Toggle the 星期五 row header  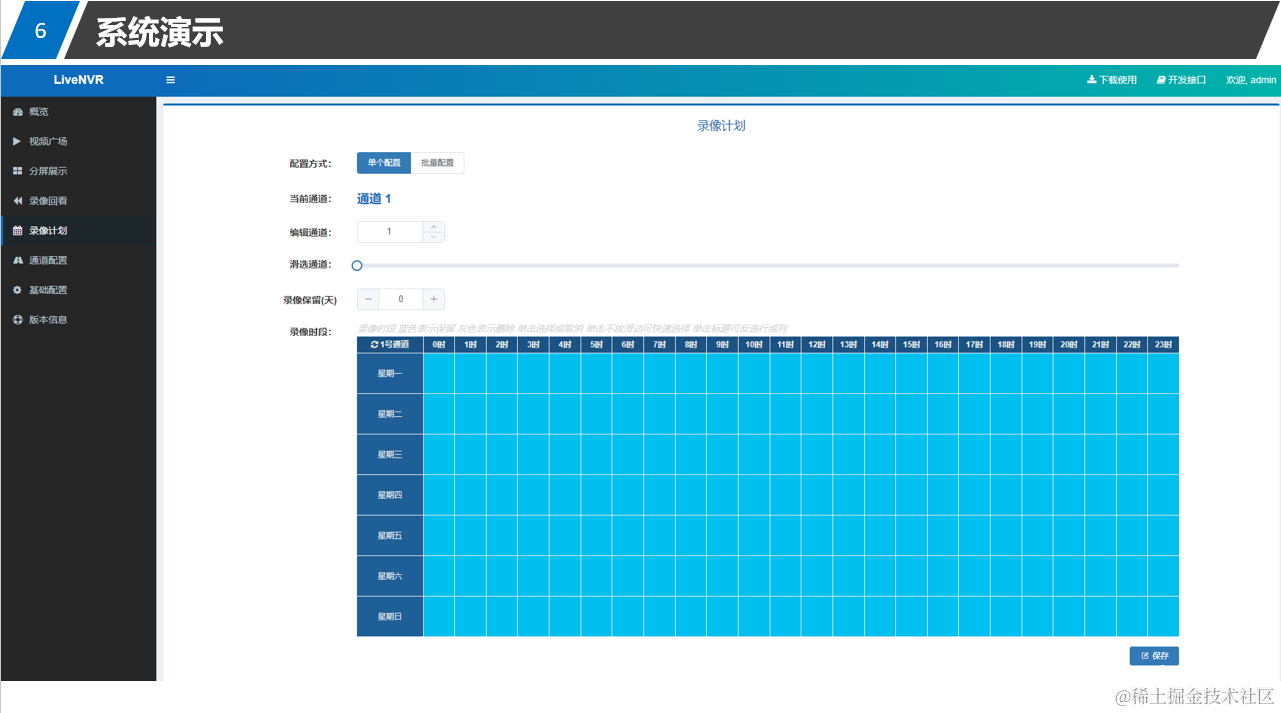(390, 535)
